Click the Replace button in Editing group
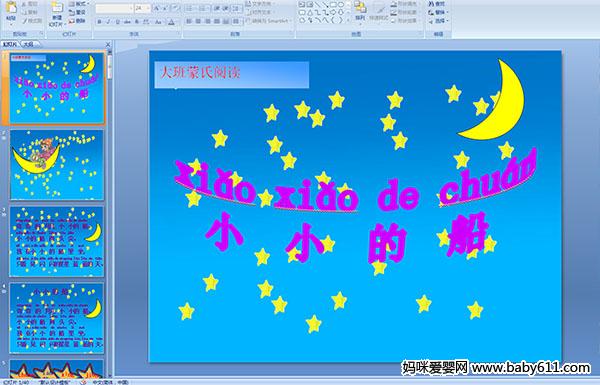The width and height of the screenshot is (600, 385). [x=437, y=12]
